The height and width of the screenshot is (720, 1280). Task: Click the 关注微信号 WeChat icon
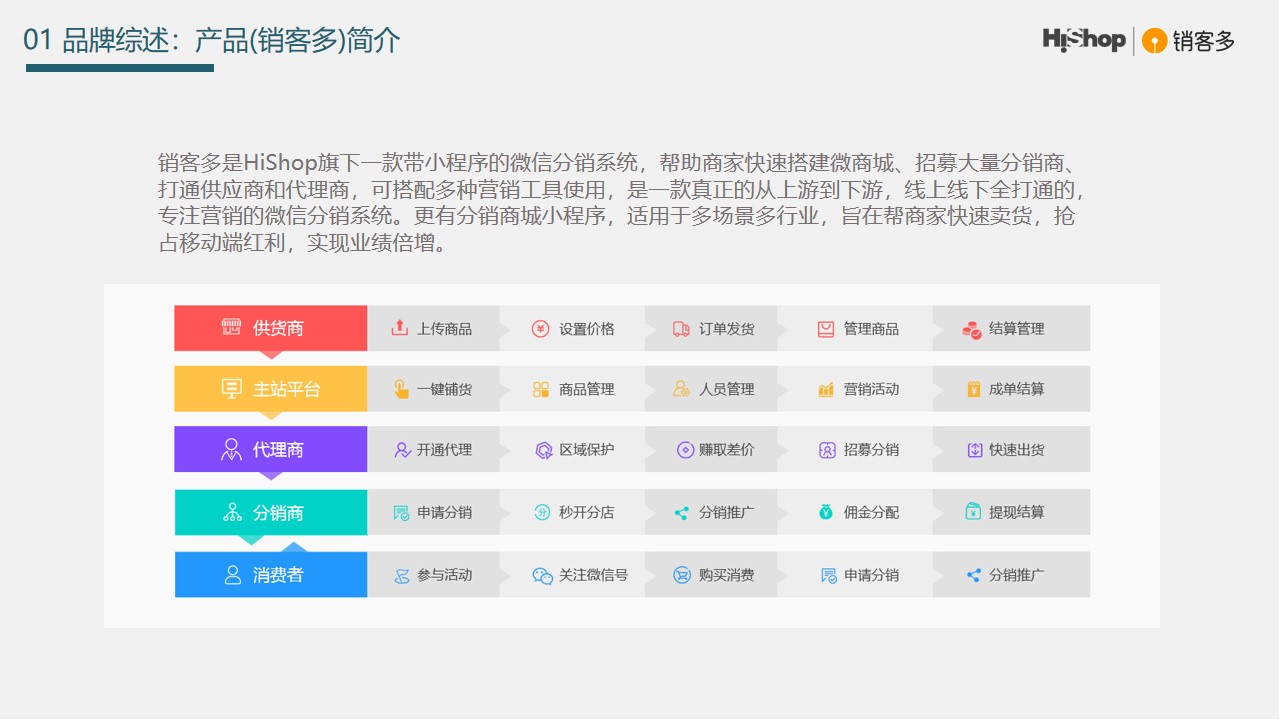pos(540,574)
